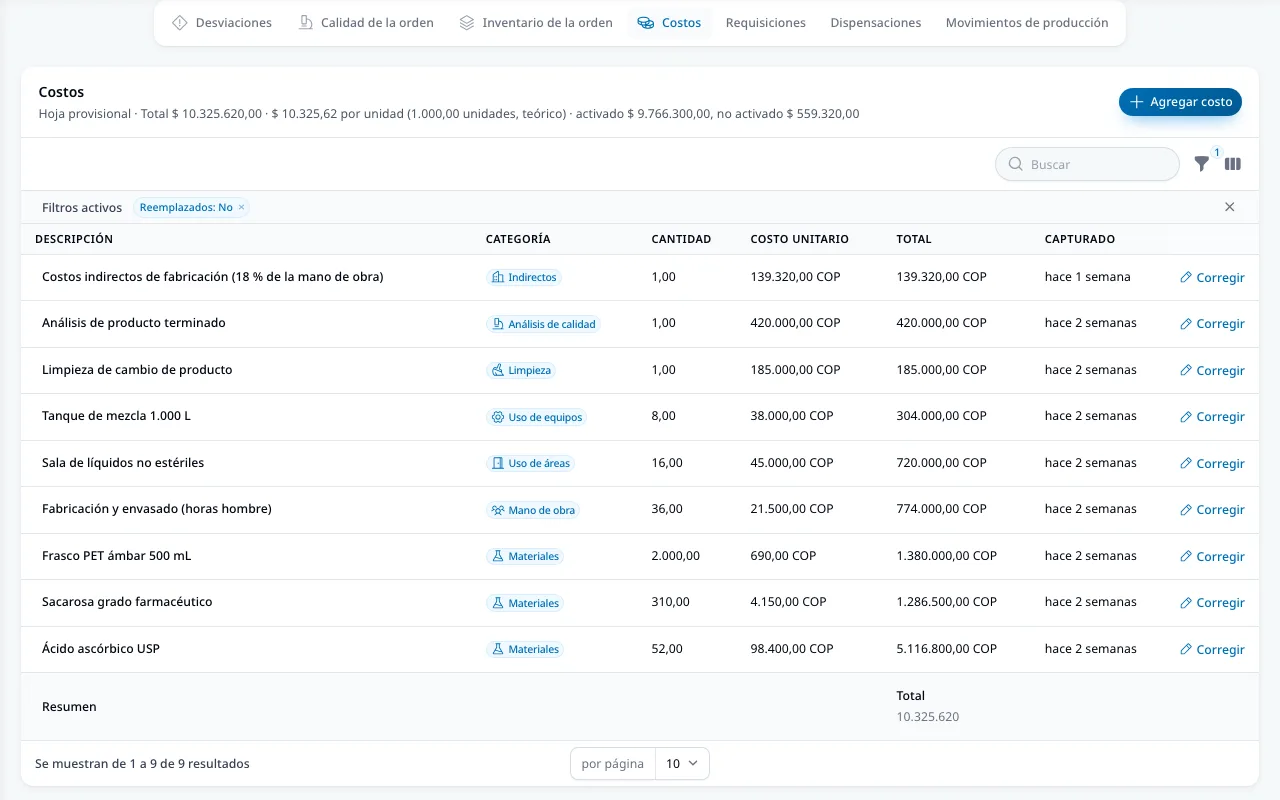
Task: Open the Desviaciones tab
Action: (x=221, y=23)
